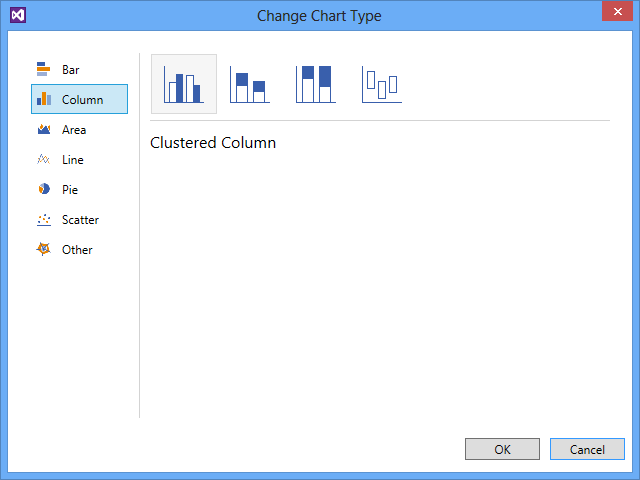The height and width of the screenshot is (480, 640).
Task: Close the Change Chart Type dialog
Action: coord(617,14)
